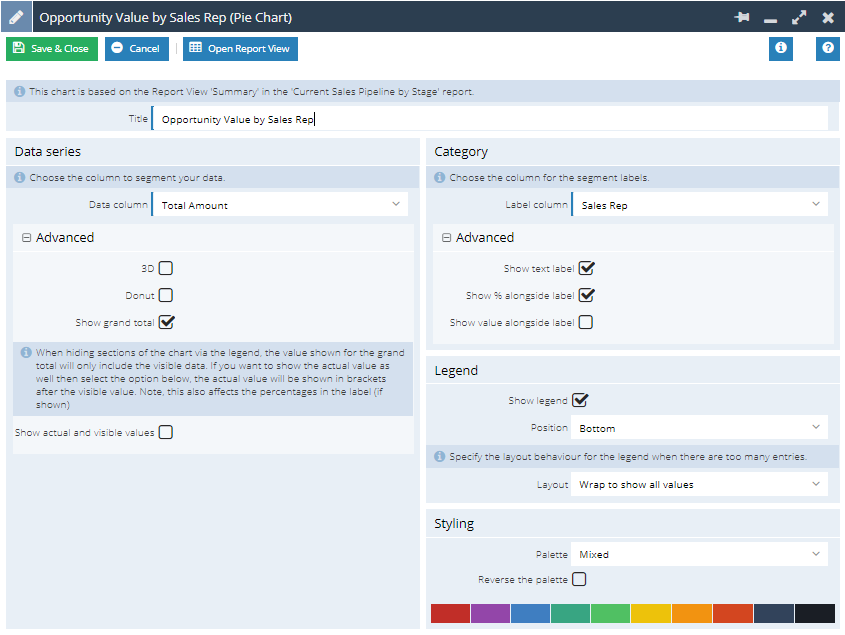
Task: Open the question mark help button
Action: coord(828,49)
